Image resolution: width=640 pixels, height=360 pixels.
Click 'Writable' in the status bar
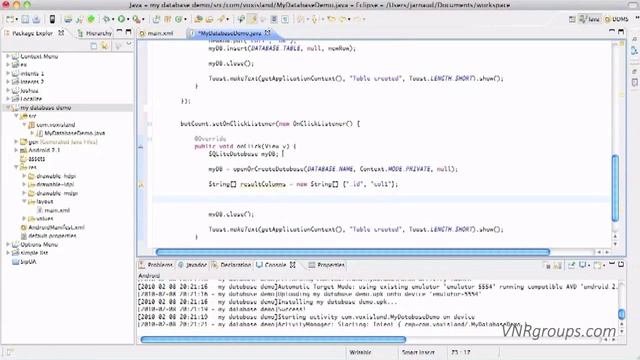pyautogui.click(x=360, y=352)
